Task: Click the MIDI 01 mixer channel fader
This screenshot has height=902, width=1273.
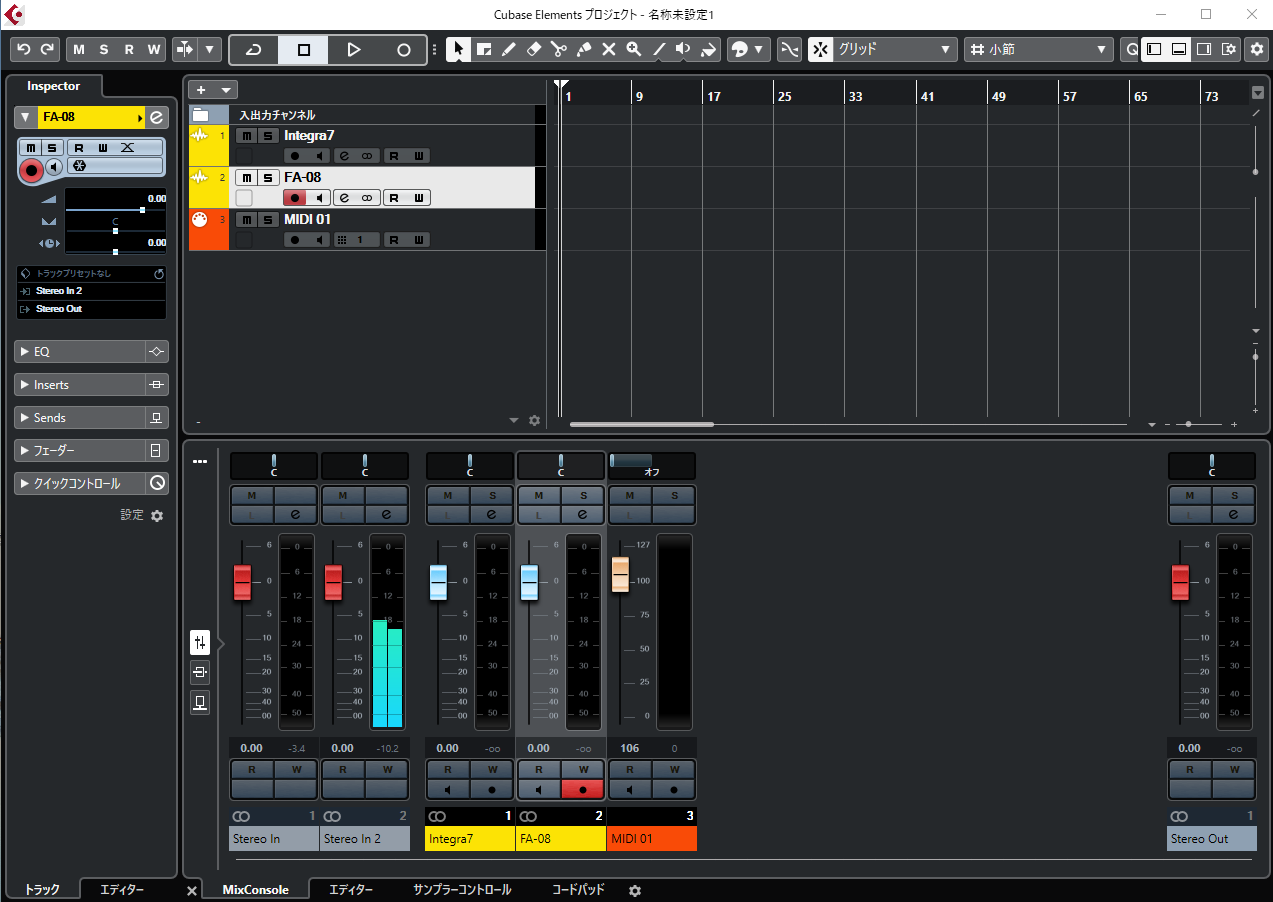Action: point(620,575)
